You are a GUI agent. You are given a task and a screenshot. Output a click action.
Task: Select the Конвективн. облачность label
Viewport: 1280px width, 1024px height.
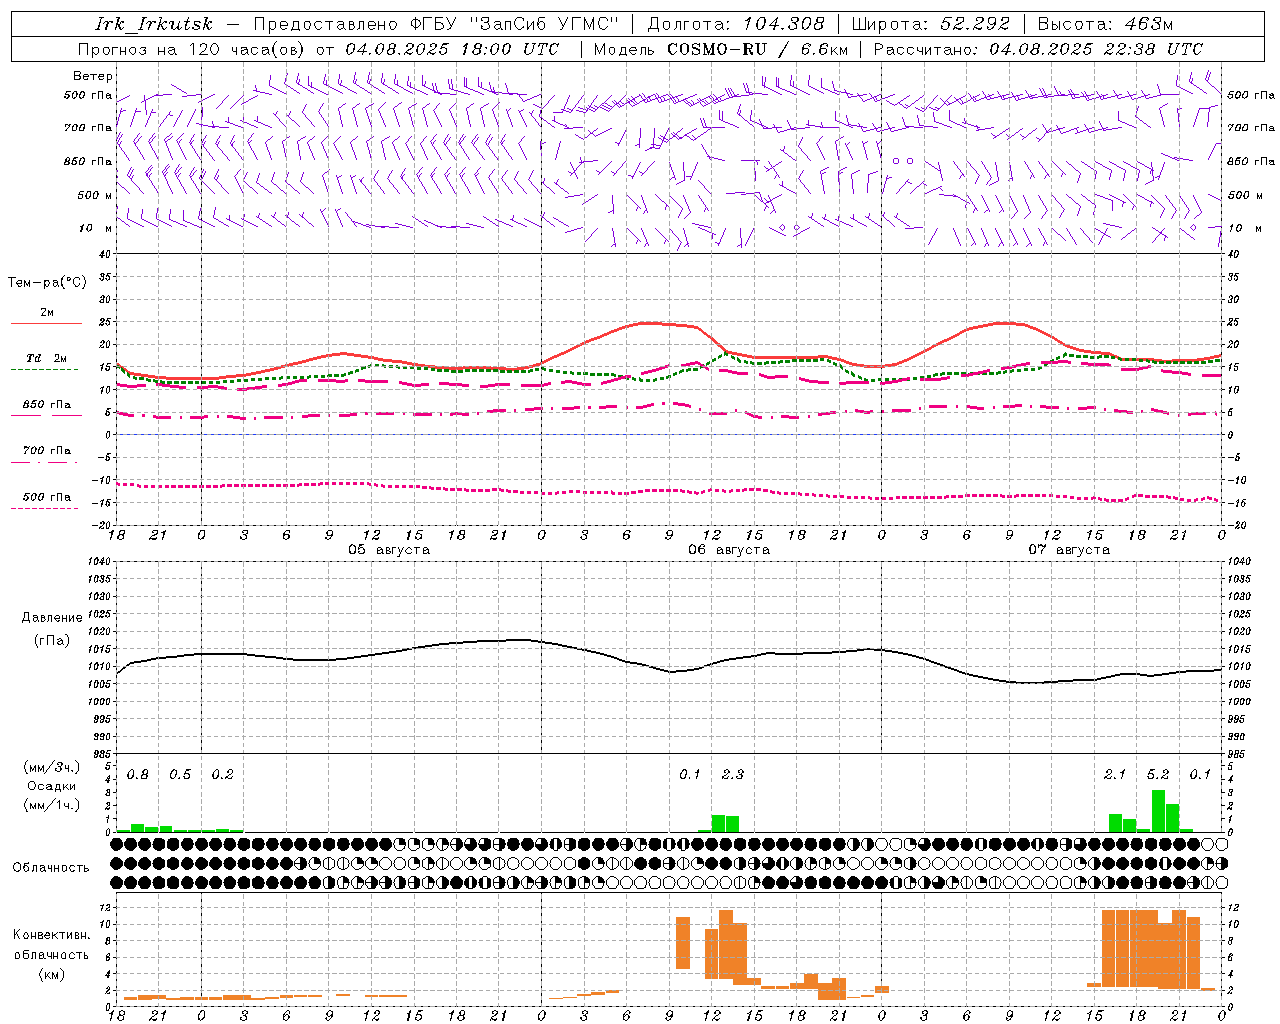51,944
